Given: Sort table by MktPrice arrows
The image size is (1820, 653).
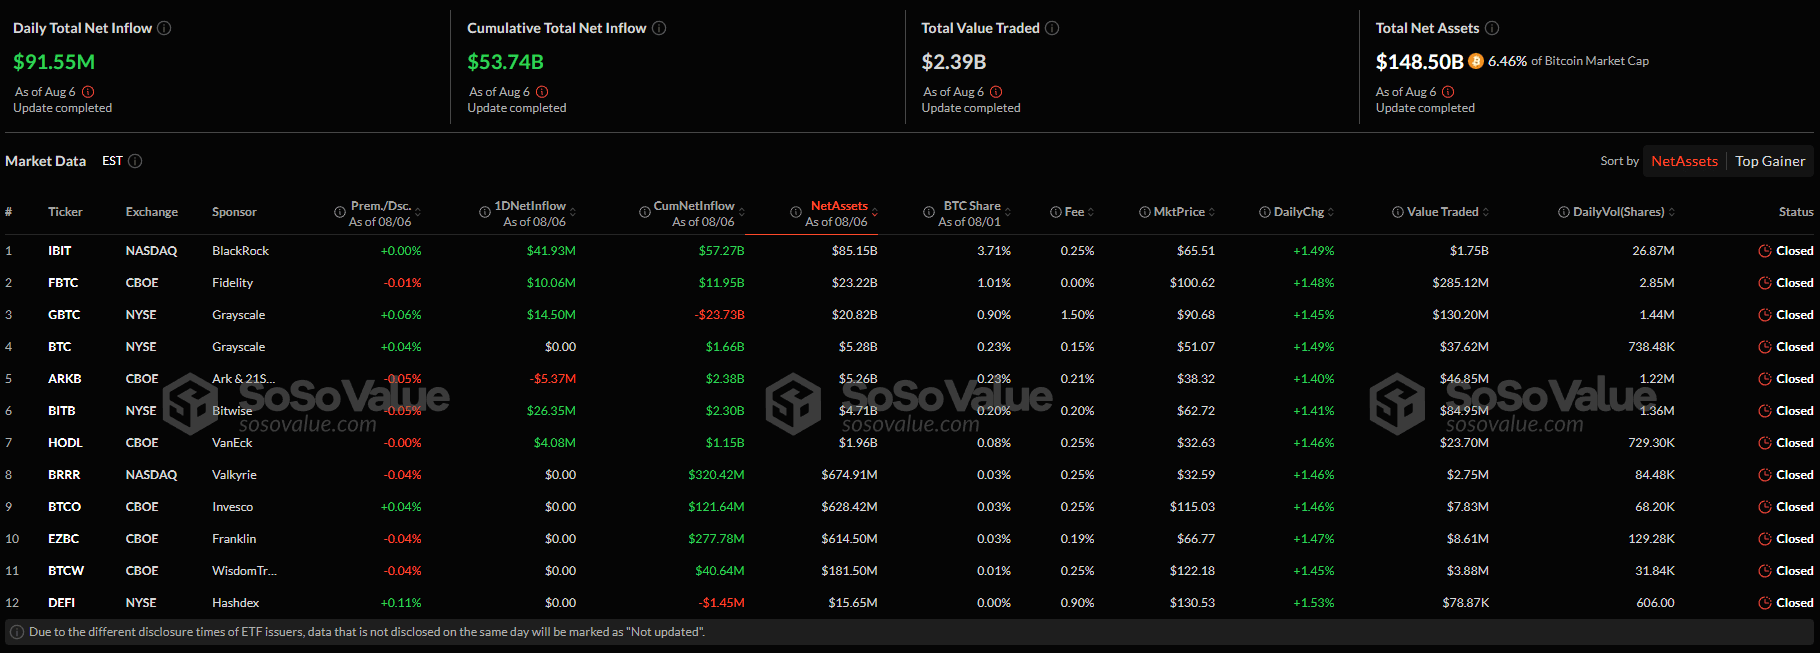Looking at the screenshot, I should (1212, 212).
